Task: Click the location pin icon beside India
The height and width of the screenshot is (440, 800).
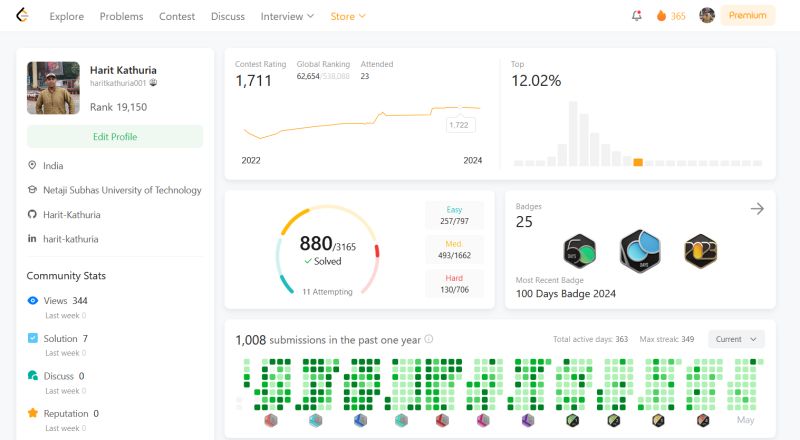Action: (32, 165)
